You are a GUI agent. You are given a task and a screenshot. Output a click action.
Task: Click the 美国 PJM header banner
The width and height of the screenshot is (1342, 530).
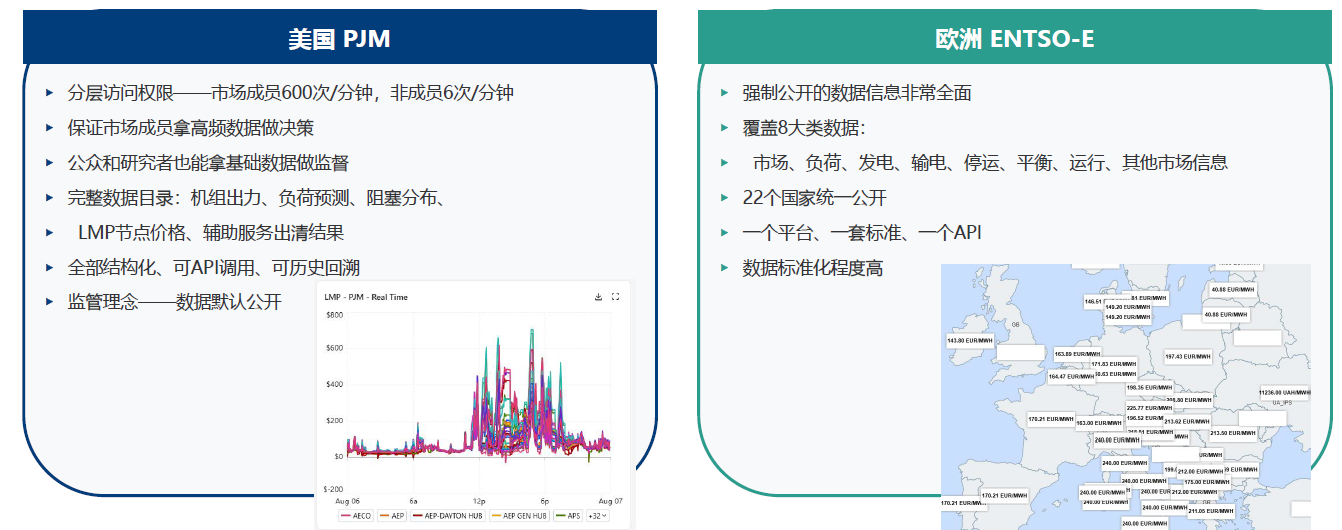coord(340,38)
